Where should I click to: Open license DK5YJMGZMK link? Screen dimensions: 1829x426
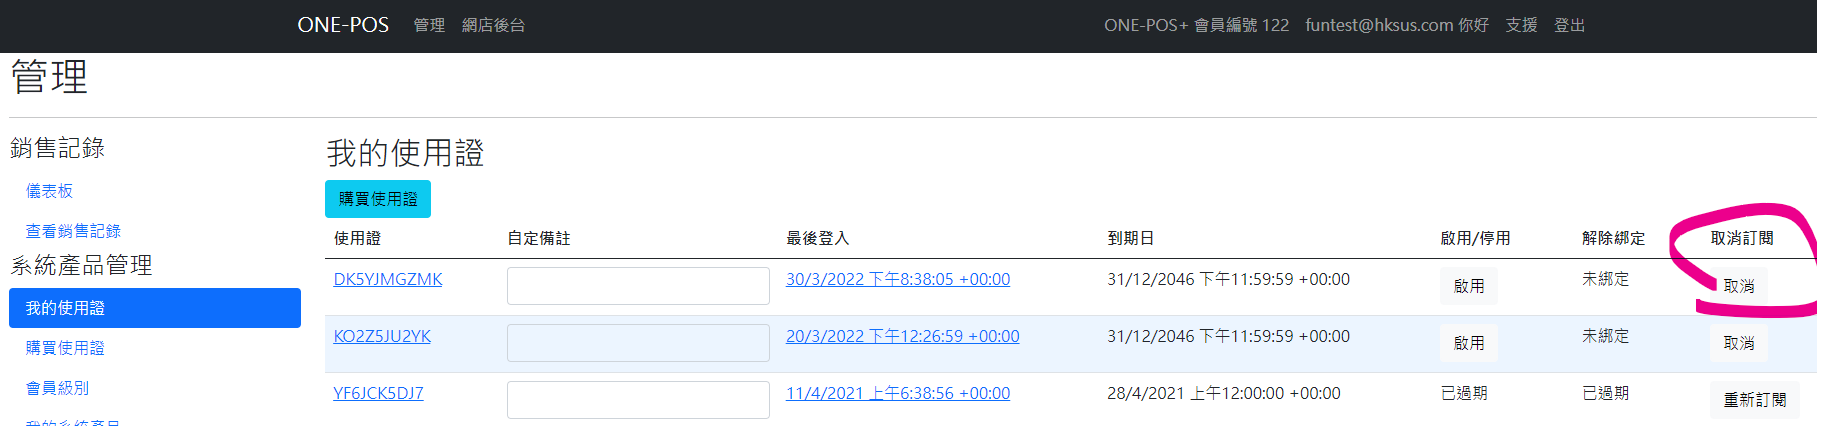(x=388, y=279)
